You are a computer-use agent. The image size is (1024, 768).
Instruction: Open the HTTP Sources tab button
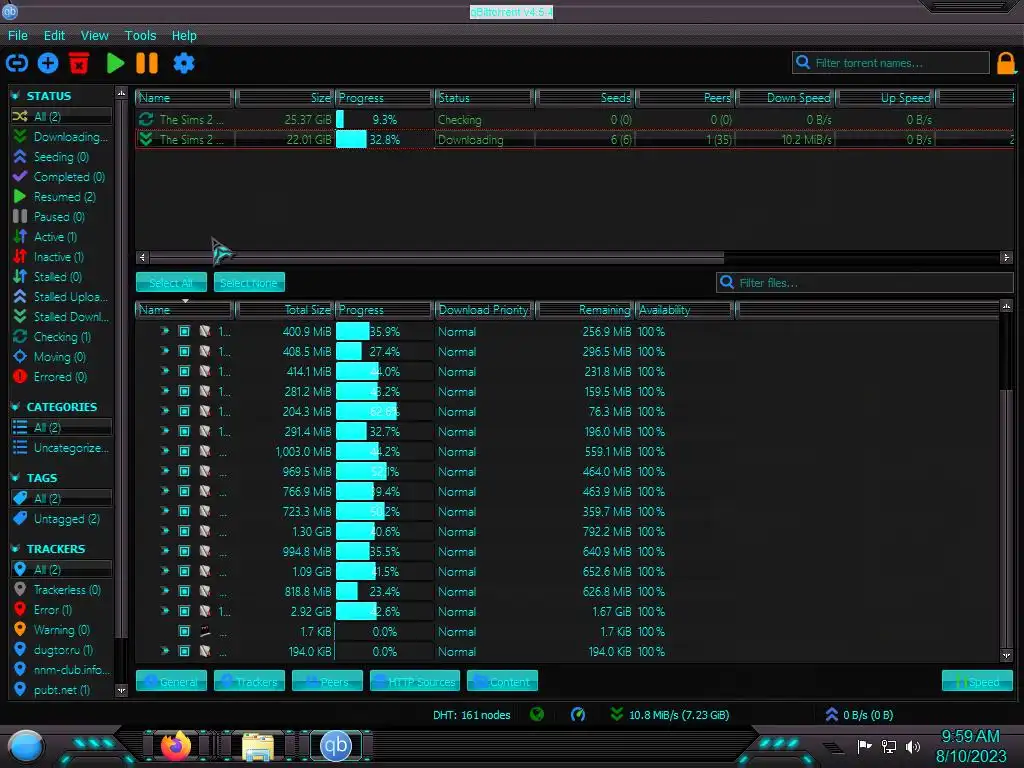415,681
